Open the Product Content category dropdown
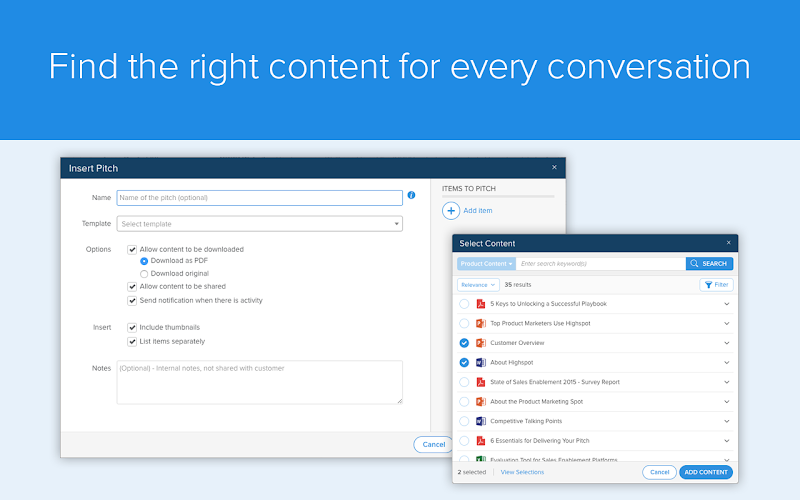Viewport: 800px width, 500px height. point(486,264)
